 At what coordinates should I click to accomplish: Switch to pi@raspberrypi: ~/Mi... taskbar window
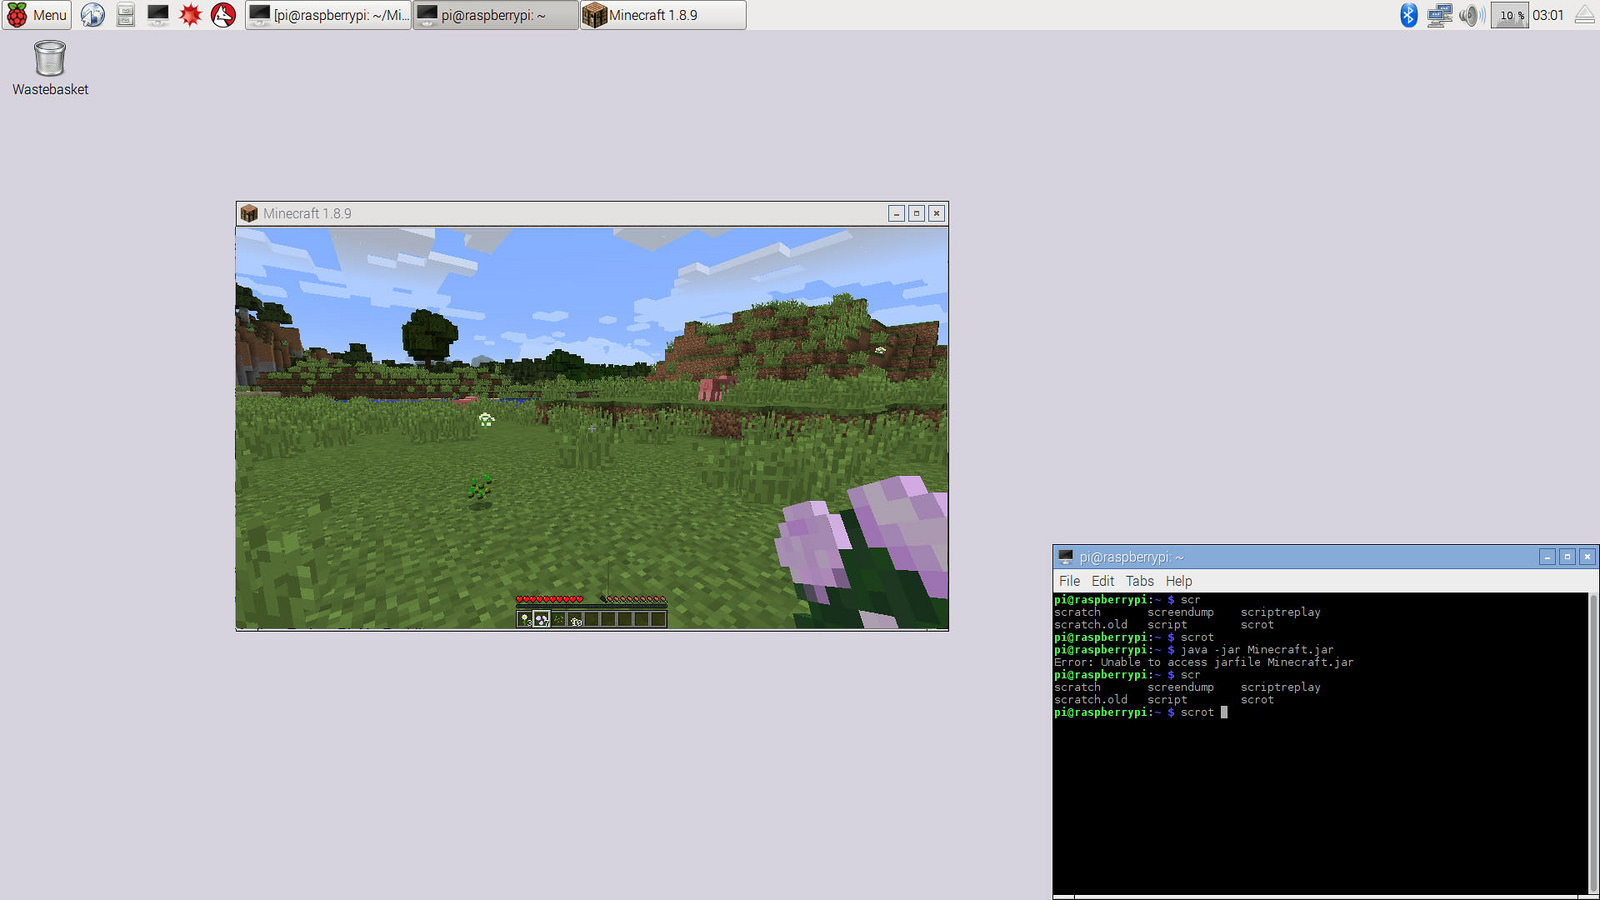click(x=329, y=15)
